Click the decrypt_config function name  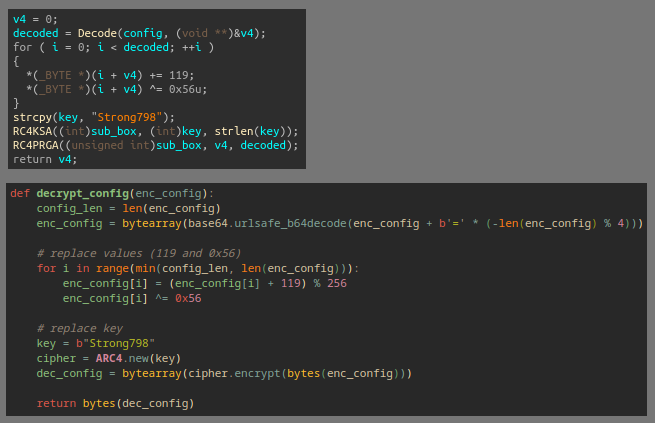[x=83, y=194]
